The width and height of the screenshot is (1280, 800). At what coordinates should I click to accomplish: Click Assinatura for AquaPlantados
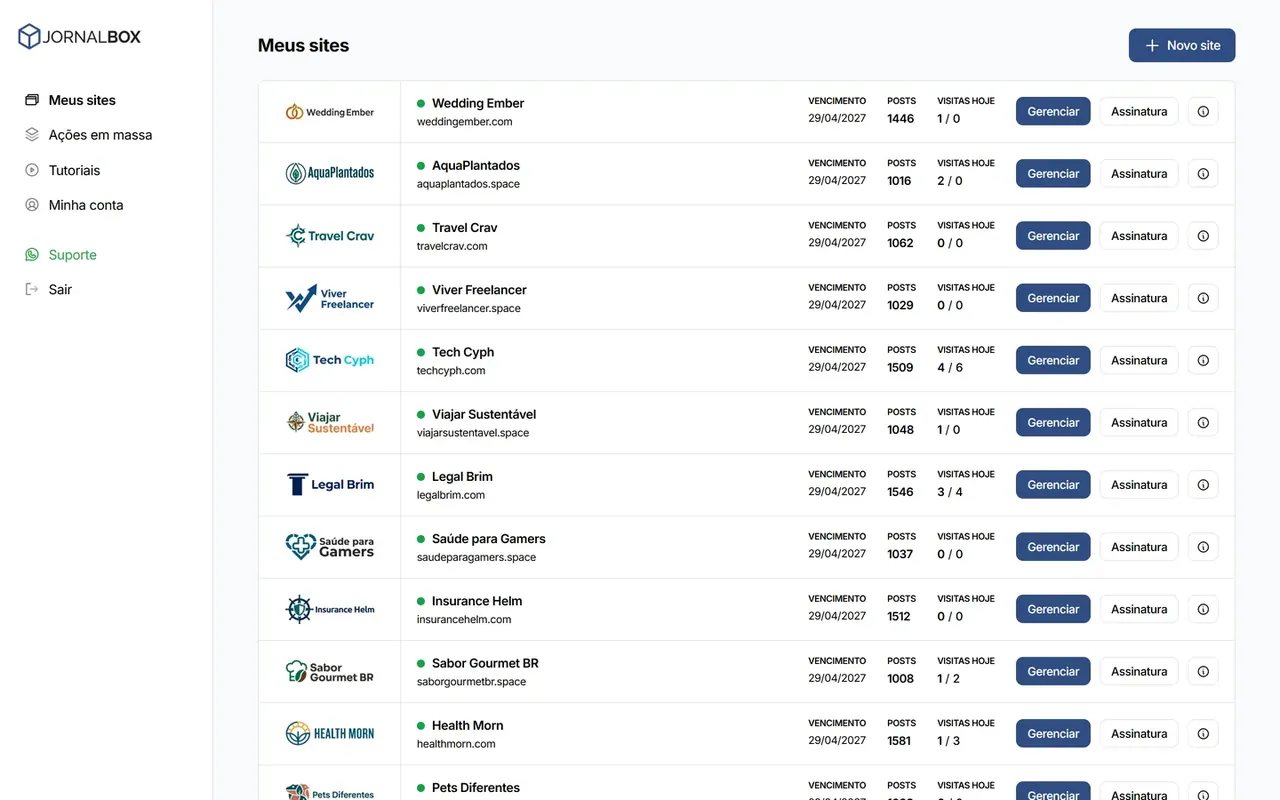tap(1139, 174)
